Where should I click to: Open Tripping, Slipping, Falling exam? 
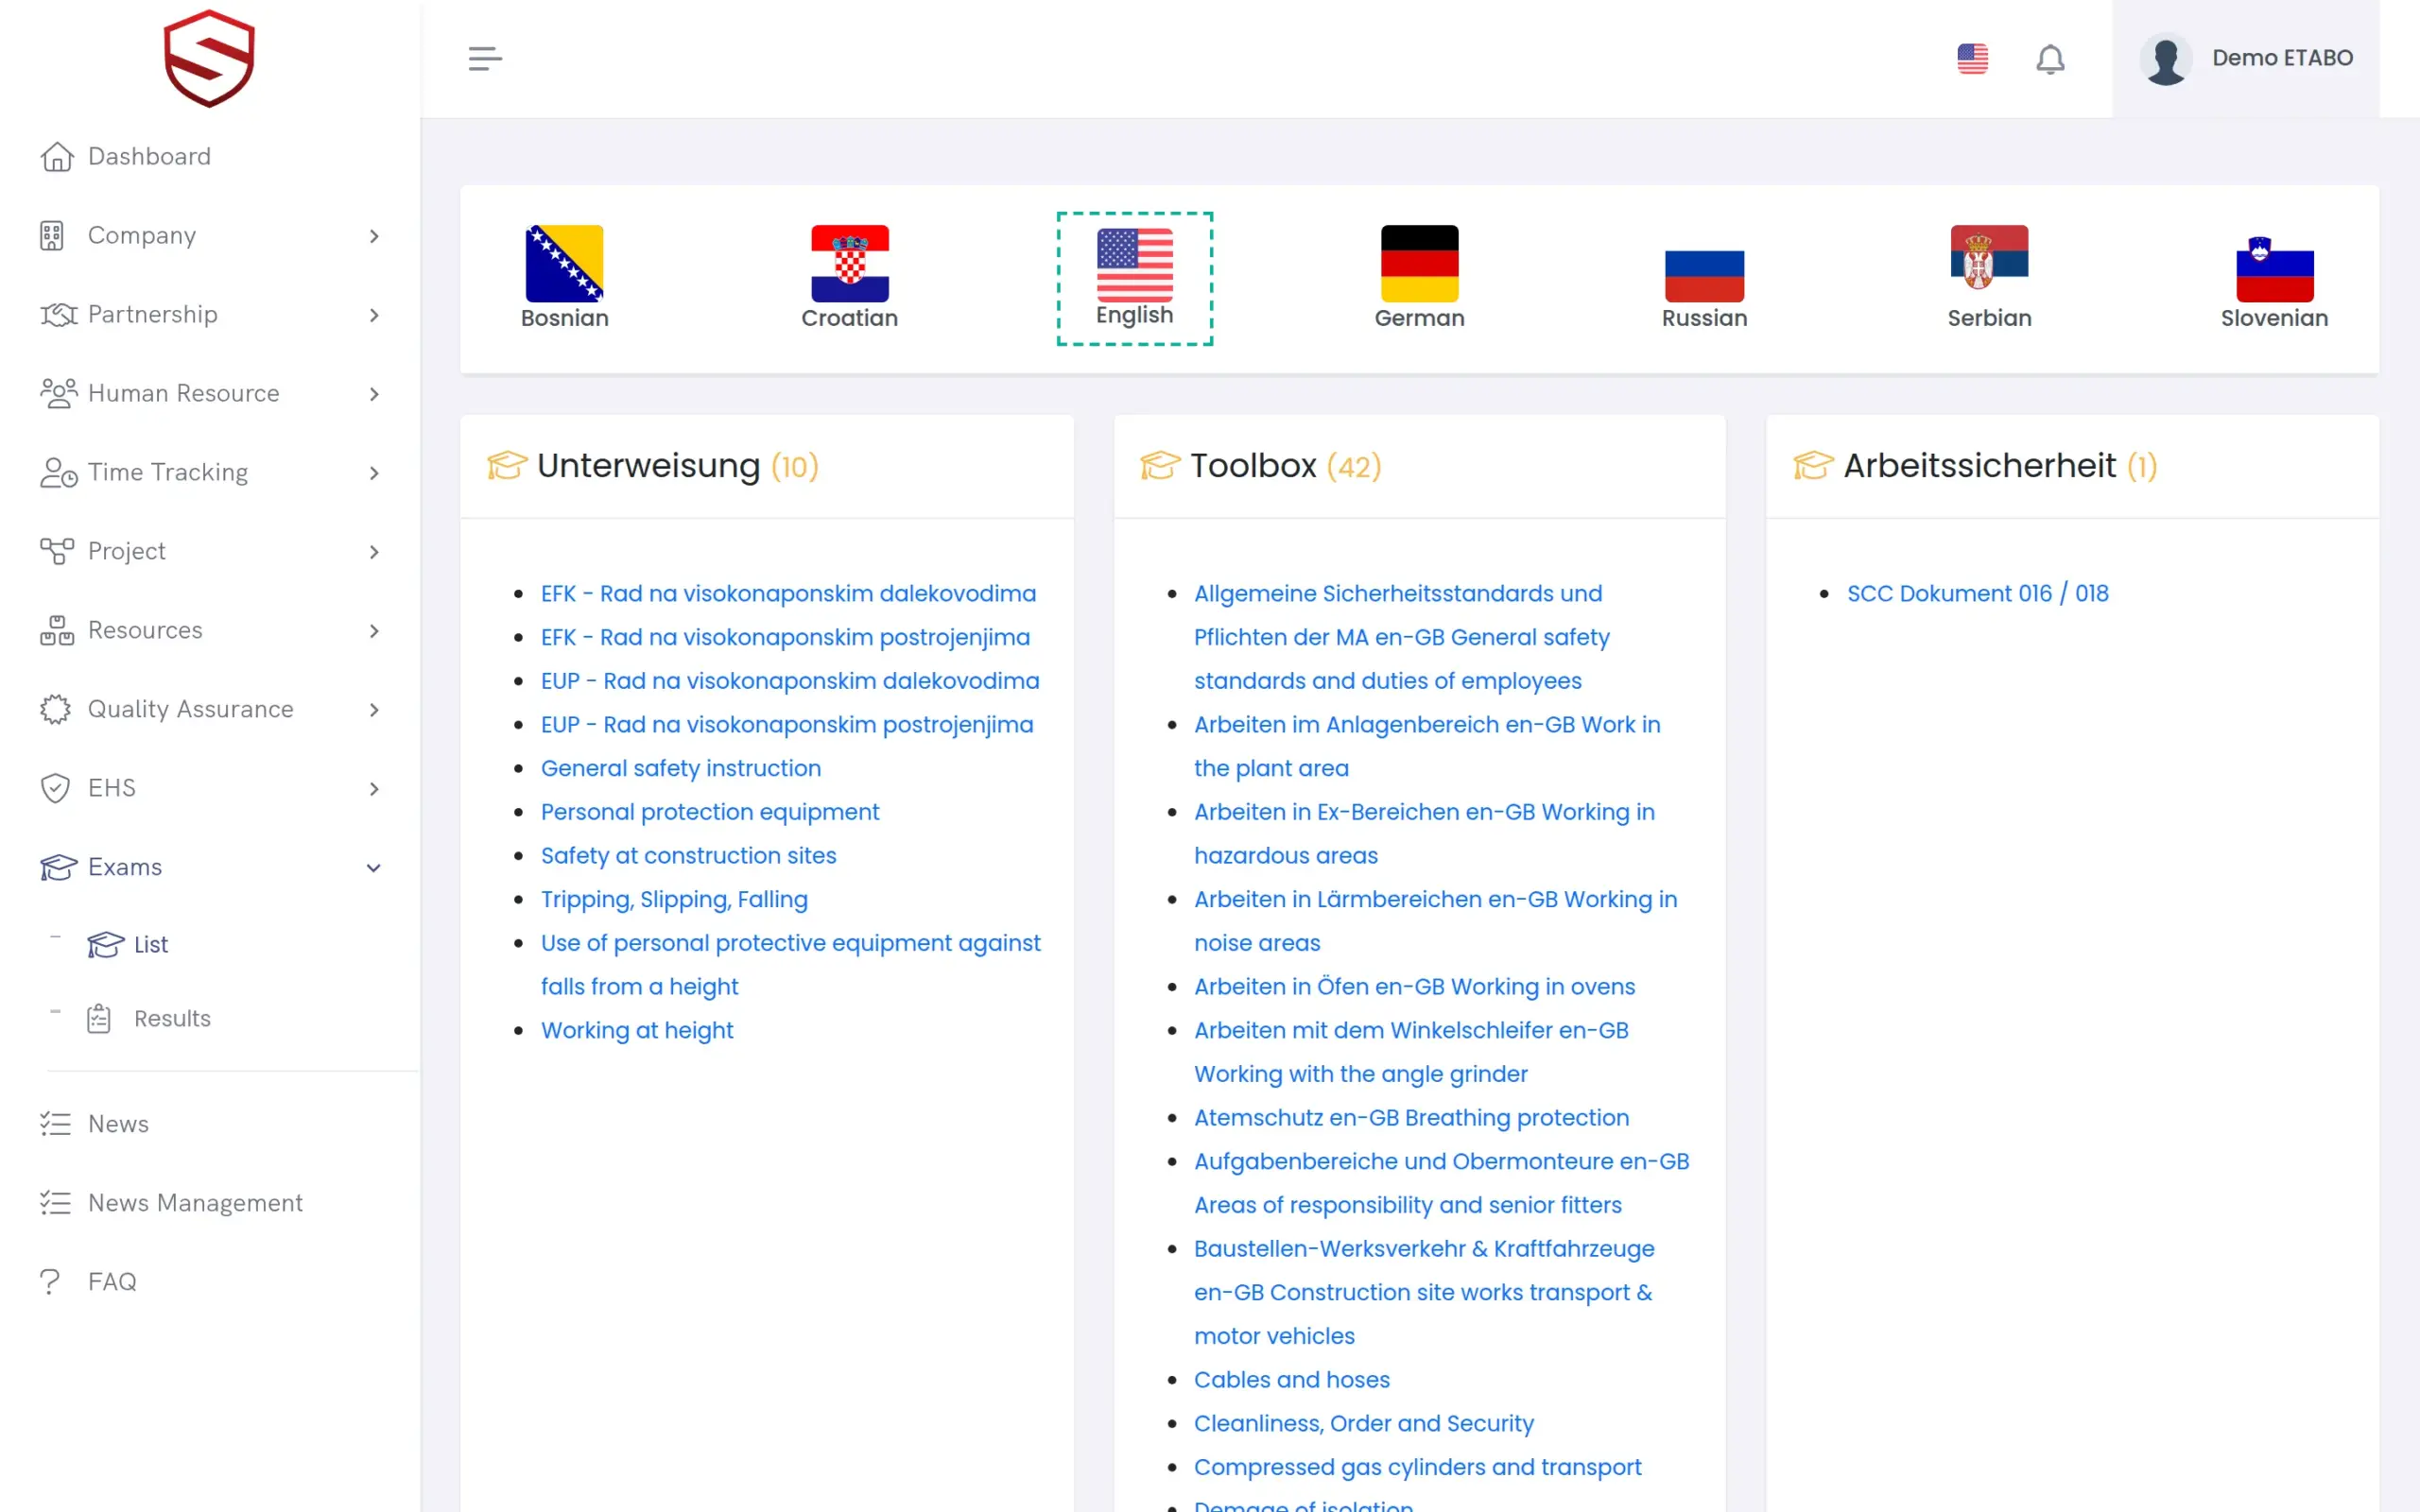click(x=674, y=899)
